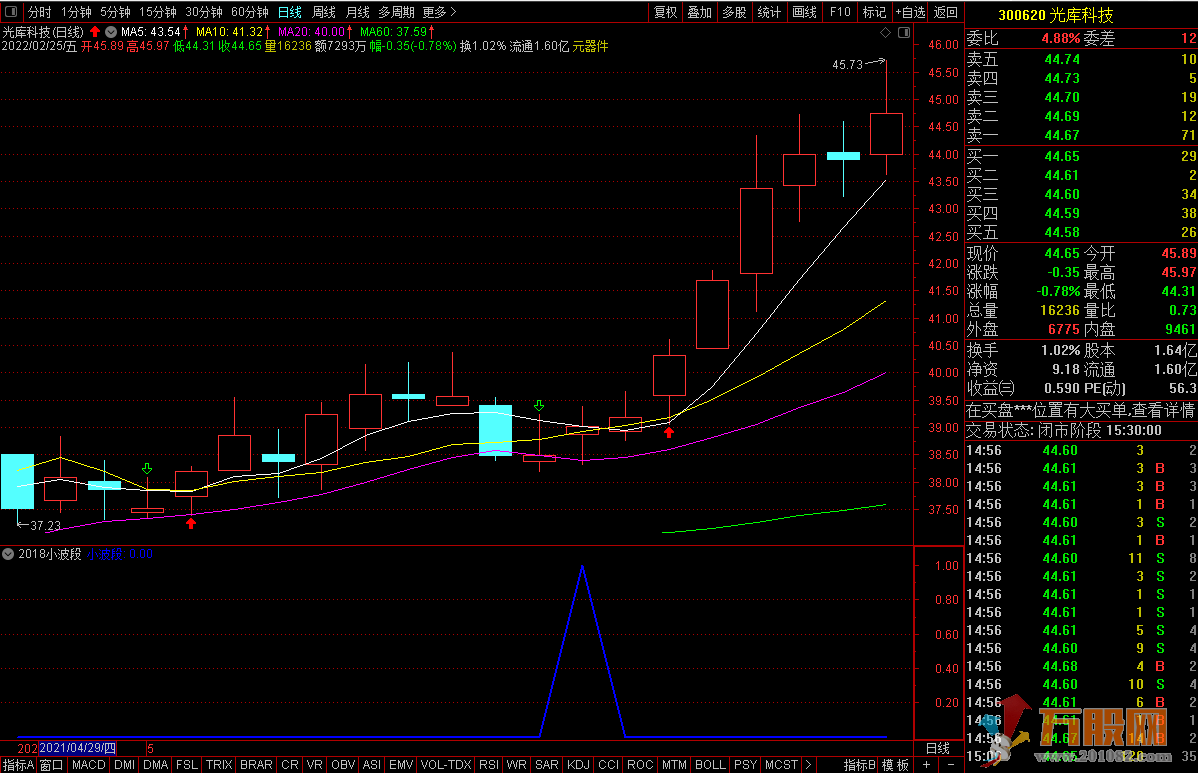Select the 1分钟 timeframe

[x=76, y=11]
